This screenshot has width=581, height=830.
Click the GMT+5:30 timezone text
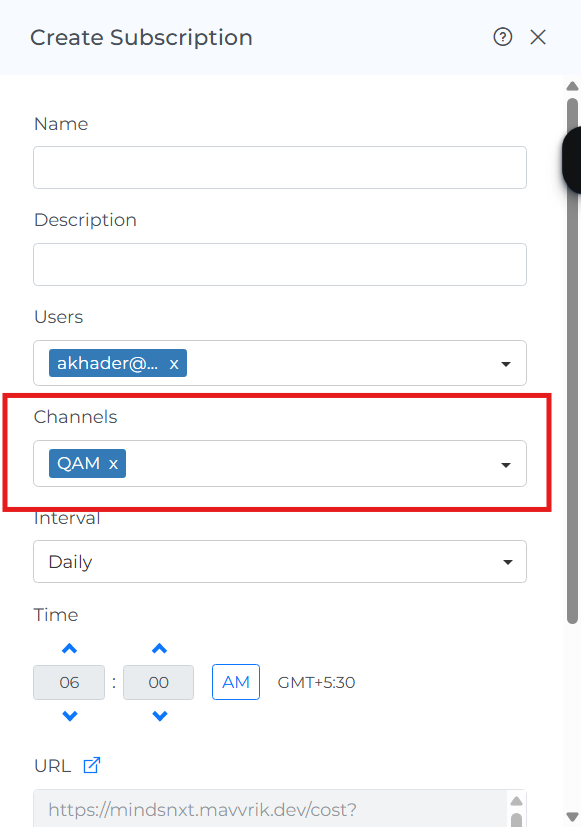pos(316,682)
